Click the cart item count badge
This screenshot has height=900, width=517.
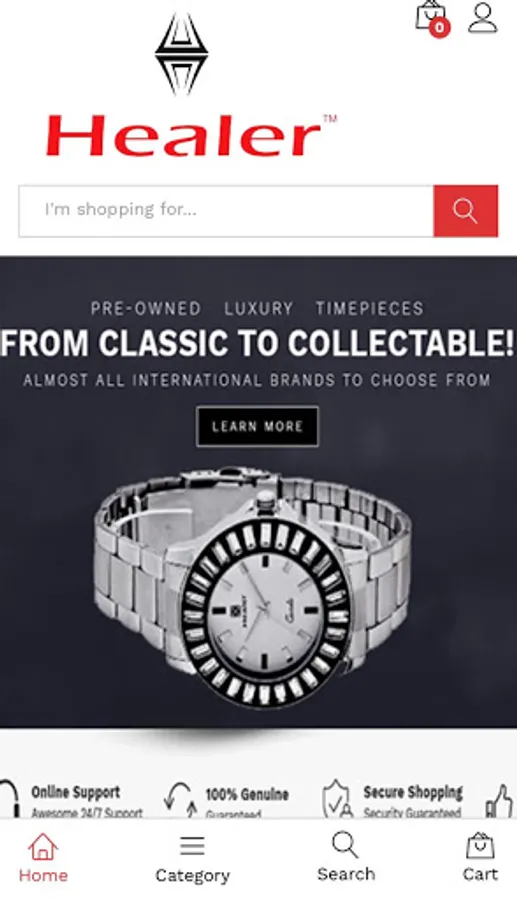click(x=439, y=27)
